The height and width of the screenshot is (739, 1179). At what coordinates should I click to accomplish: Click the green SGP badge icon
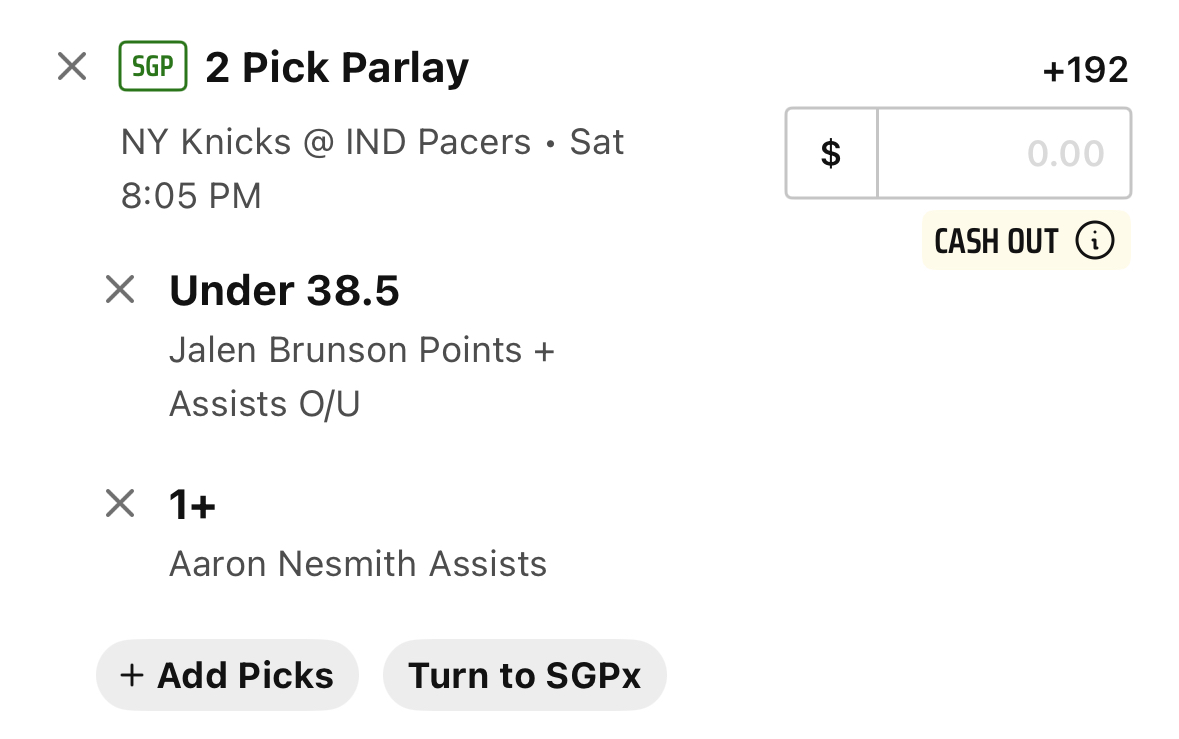click(153, 66)
